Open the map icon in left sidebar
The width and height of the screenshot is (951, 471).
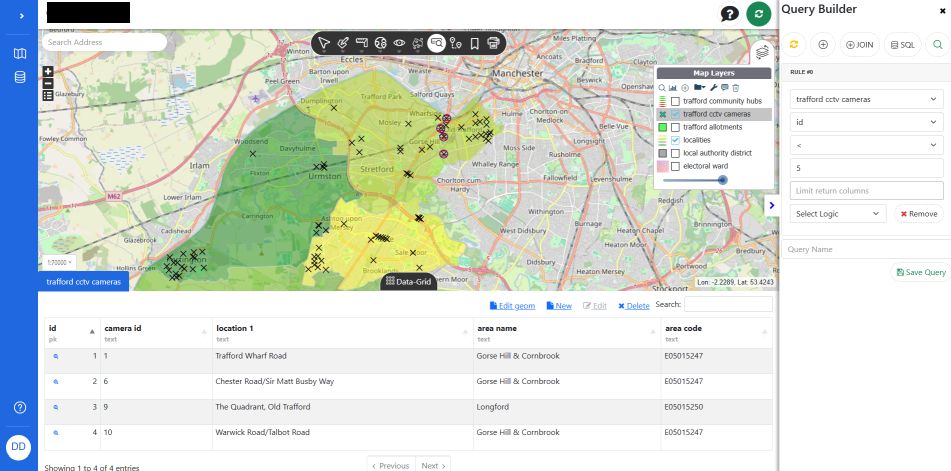tap(20, 54)
